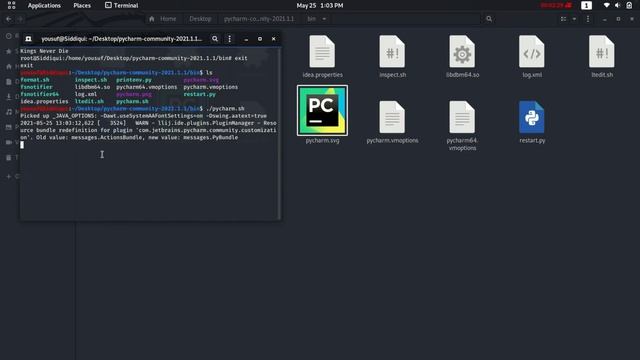Select the ltedit.sh script icon
Image resolution: width=640 pixels, height=360 pixels.
tap(602, 51)
